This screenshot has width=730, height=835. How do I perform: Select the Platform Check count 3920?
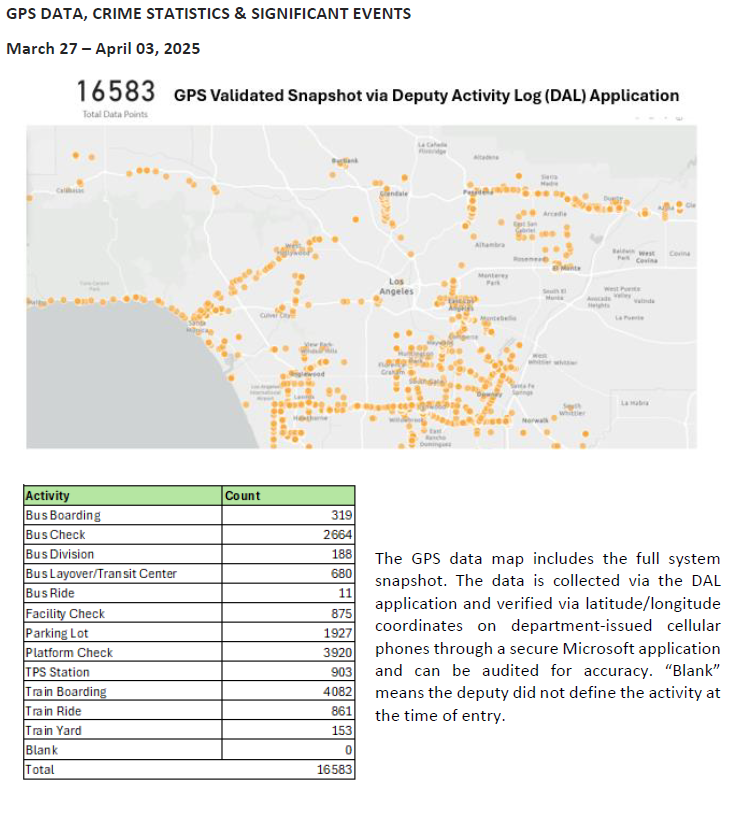coord(335,653)
